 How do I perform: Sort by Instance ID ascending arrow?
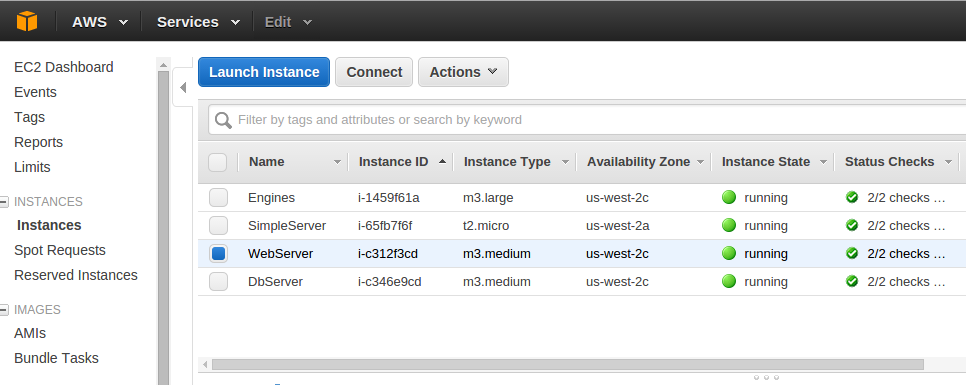click(x=442, y=161)
